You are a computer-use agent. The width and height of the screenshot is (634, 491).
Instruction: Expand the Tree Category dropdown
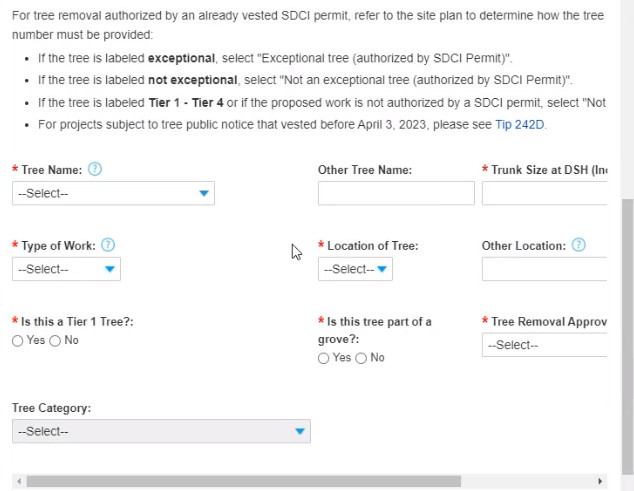pyautogui.click(x=161, y=431)
